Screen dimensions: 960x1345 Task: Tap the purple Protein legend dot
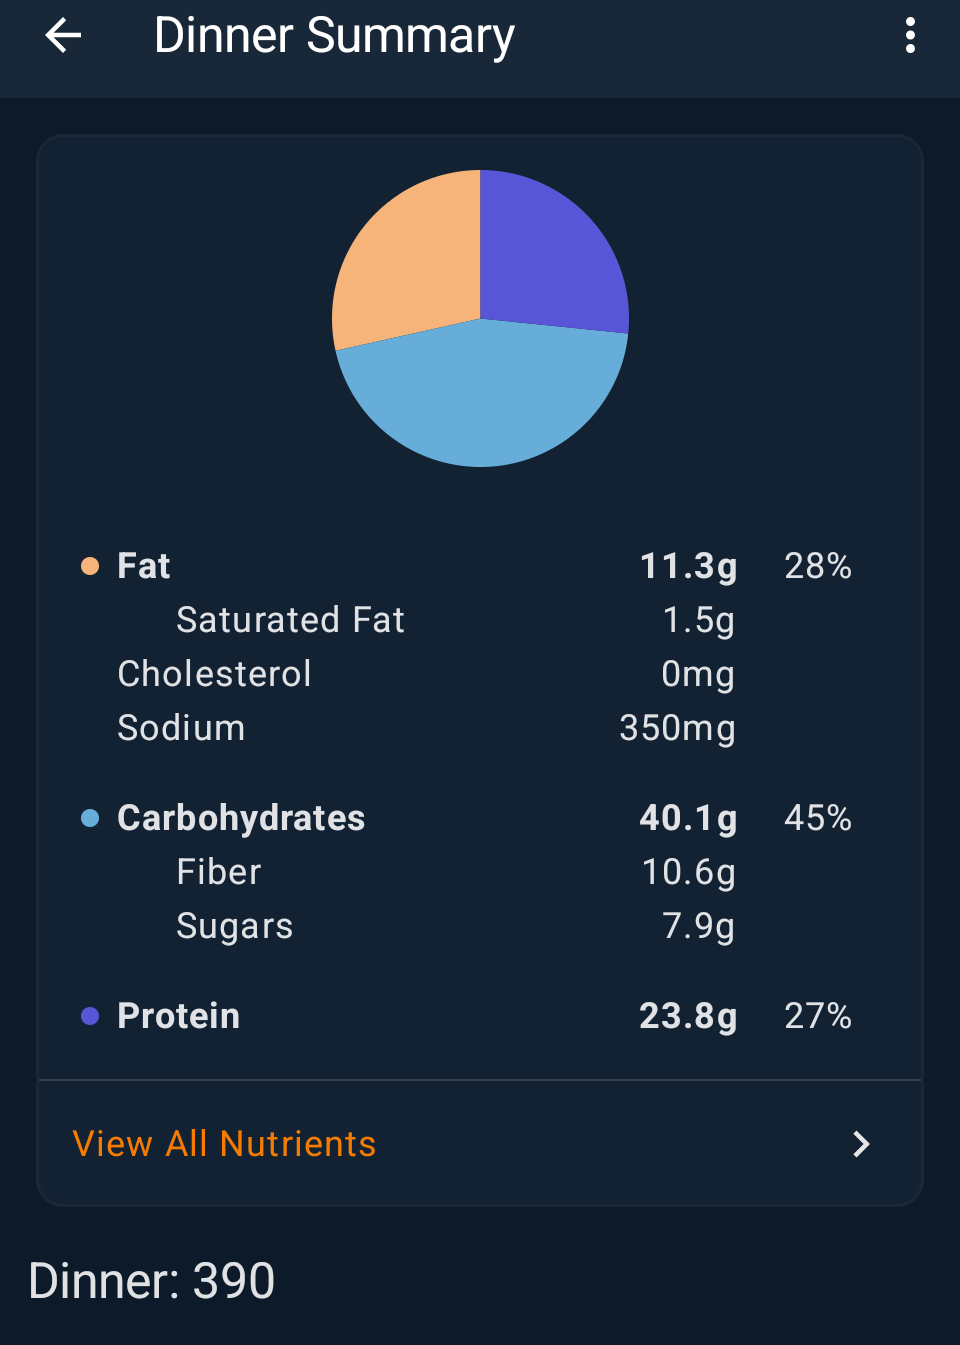(x=90, y=1016)
